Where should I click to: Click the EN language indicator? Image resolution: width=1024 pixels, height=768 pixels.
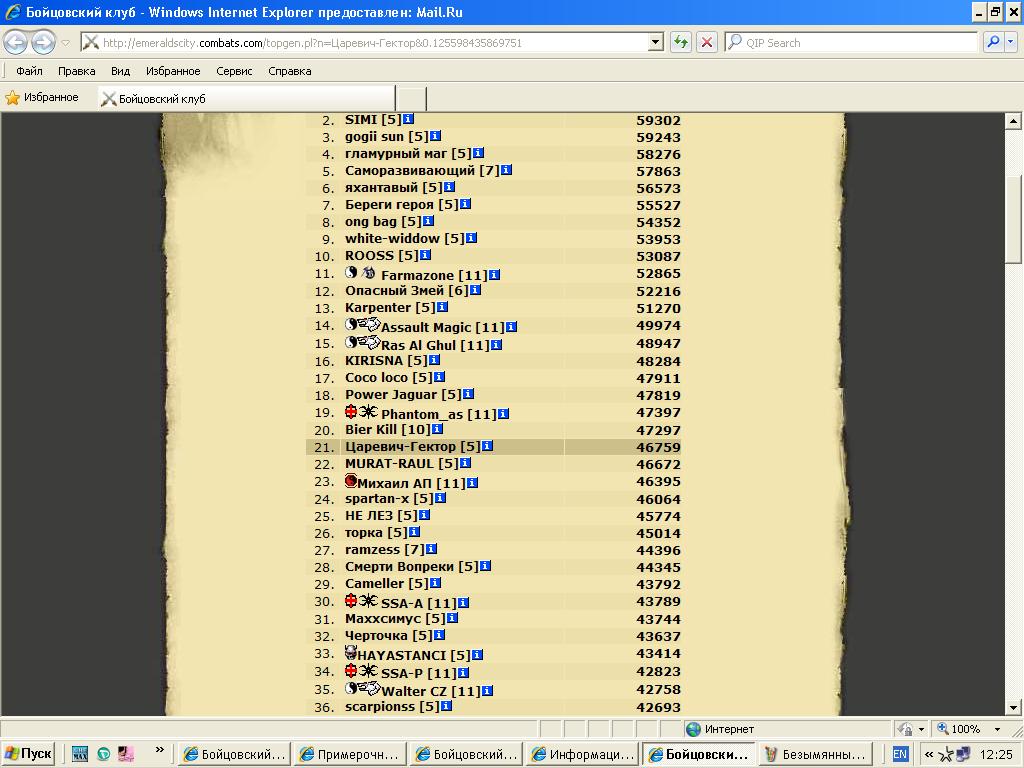900,754
